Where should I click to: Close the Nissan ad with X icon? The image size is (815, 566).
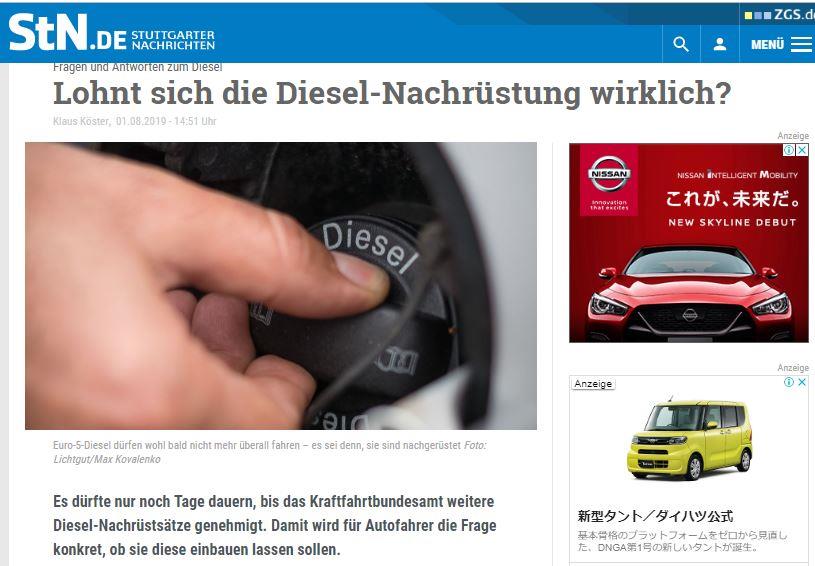coord(803,150)
